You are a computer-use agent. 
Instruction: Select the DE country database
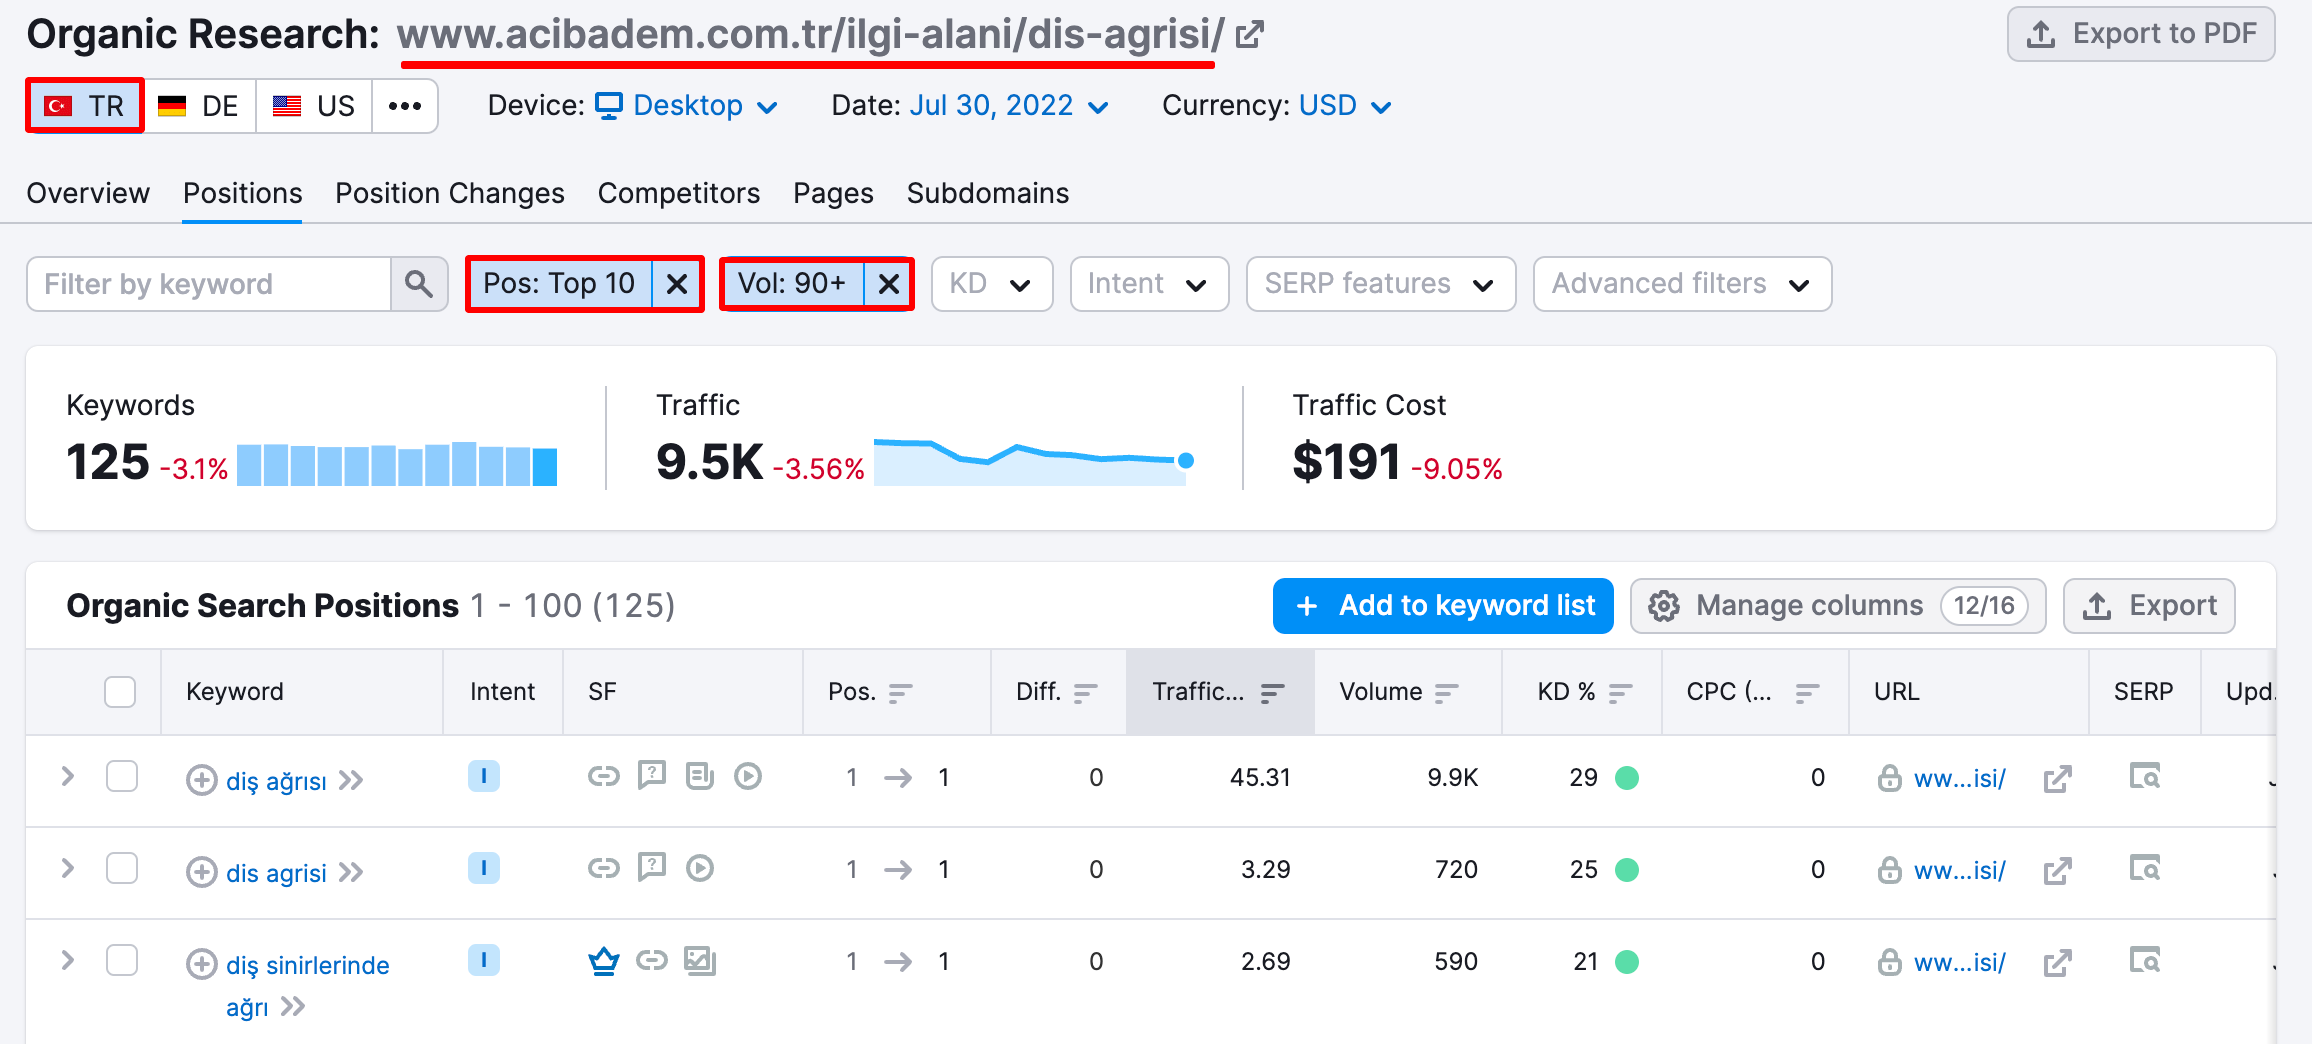pos(199,106)
